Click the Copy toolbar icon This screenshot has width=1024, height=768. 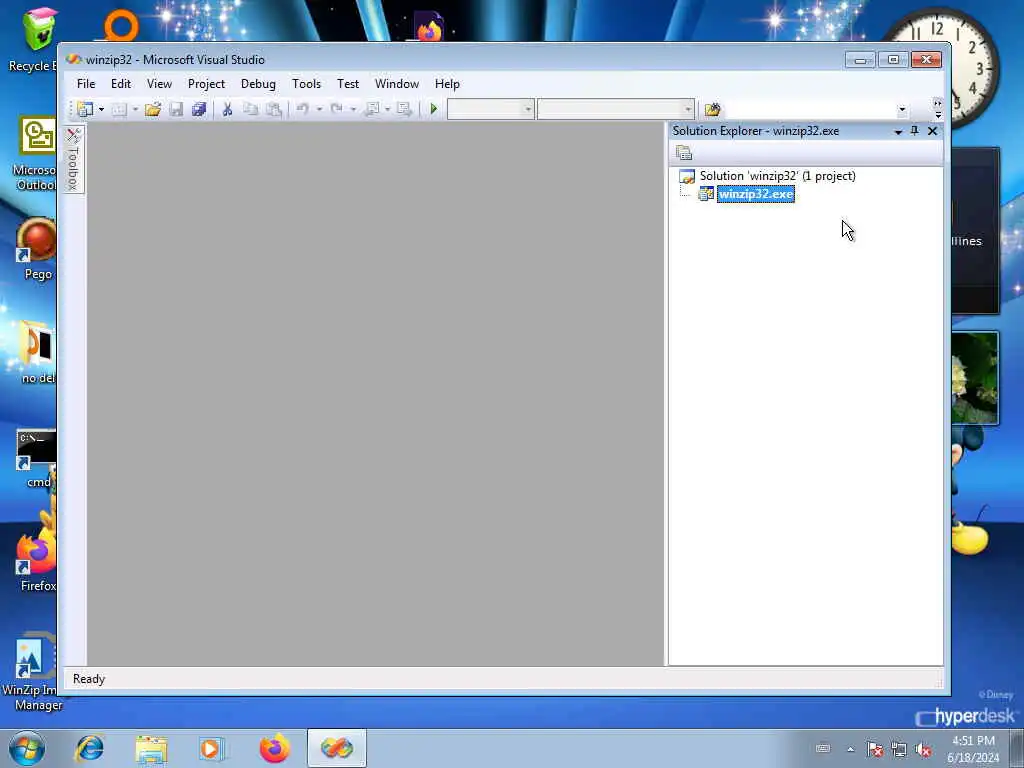click(250, 109)
